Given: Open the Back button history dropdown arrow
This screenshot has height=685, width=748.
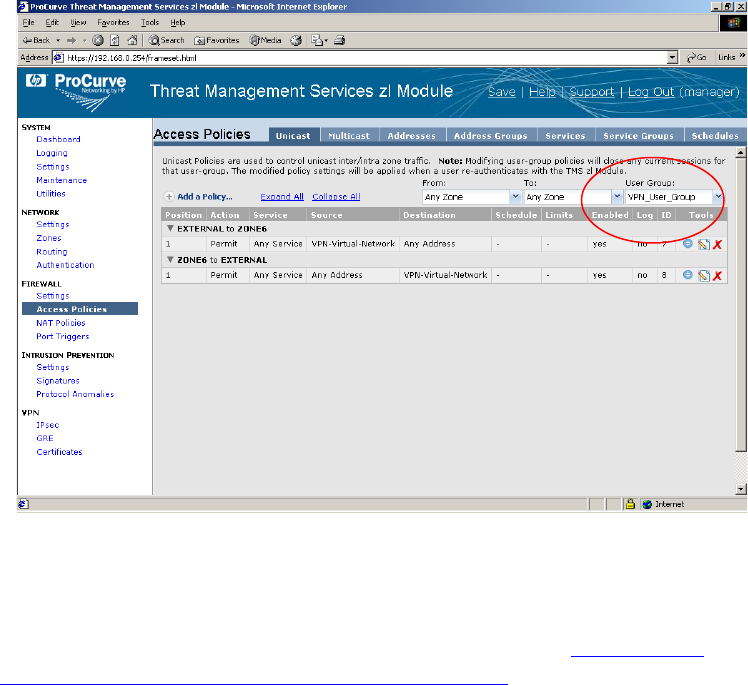Looking at the screenshot, I should (x=58, y=41).
